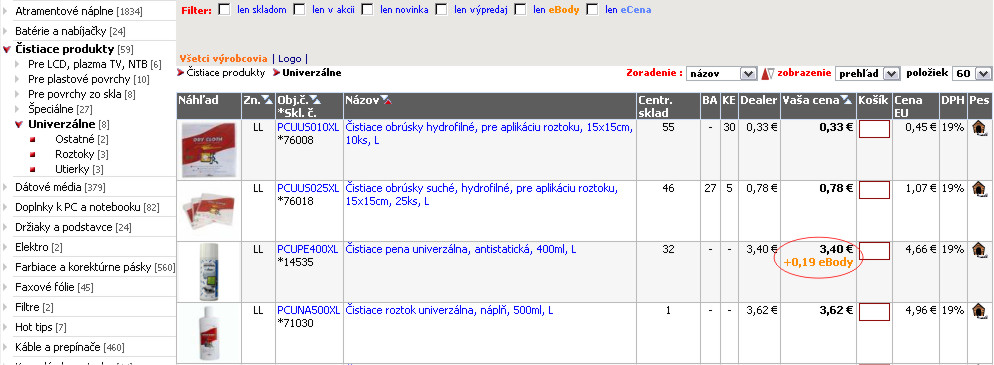
Task: Open the zobrazenie 'prehľad' dropdown
Action: [x=867, y=74]
